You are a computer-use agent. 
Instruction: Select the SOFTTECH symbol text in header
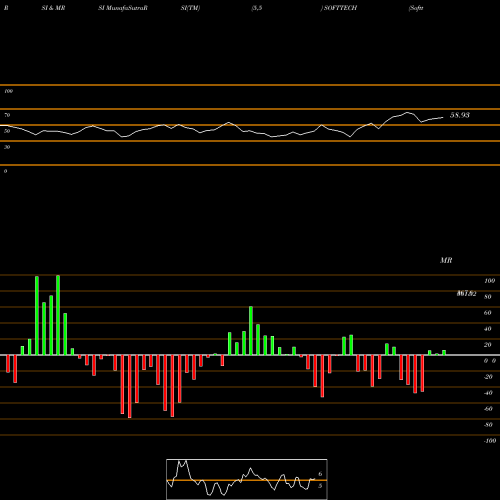pos(340,8)
